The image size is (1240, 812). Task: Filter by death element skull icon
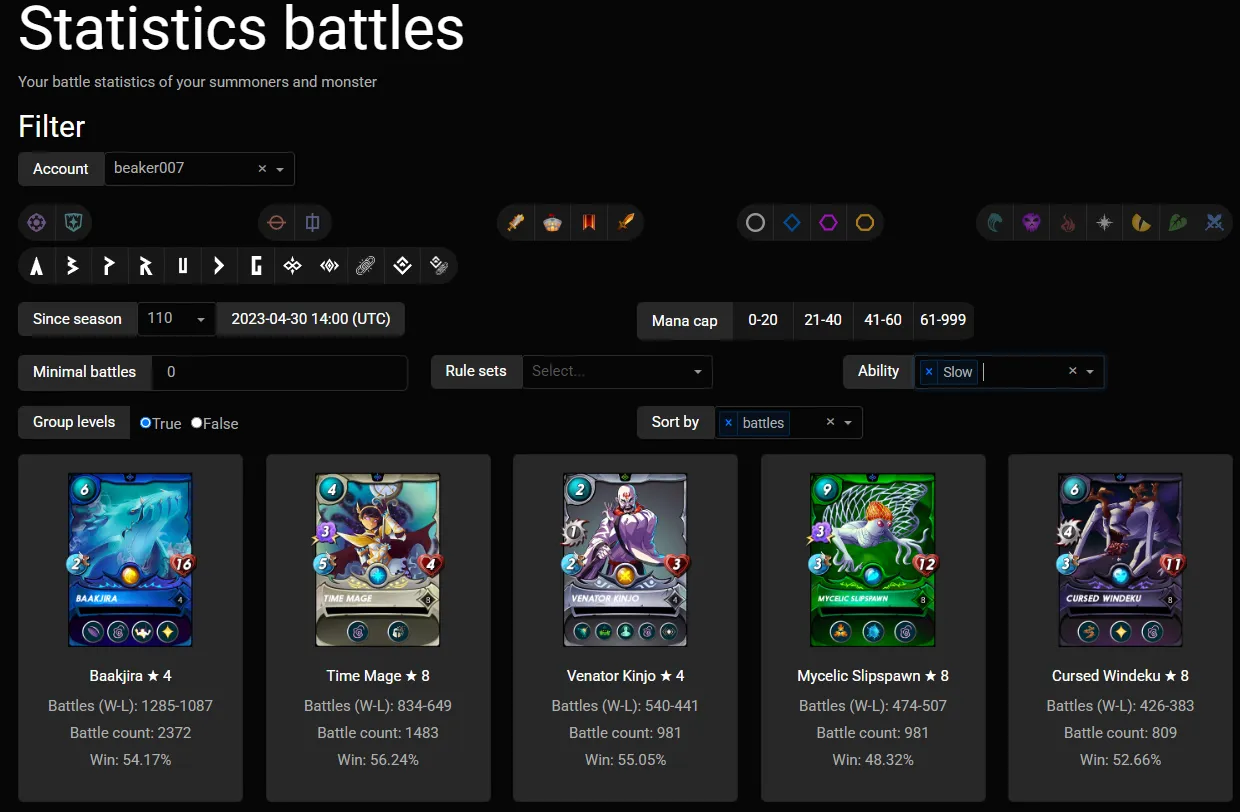(x=1032, y=223)
